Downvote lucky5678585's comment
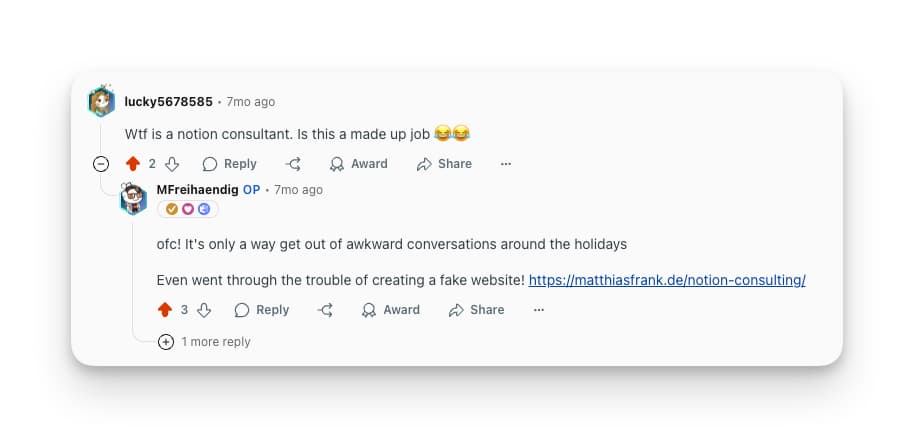 [171, 164]
